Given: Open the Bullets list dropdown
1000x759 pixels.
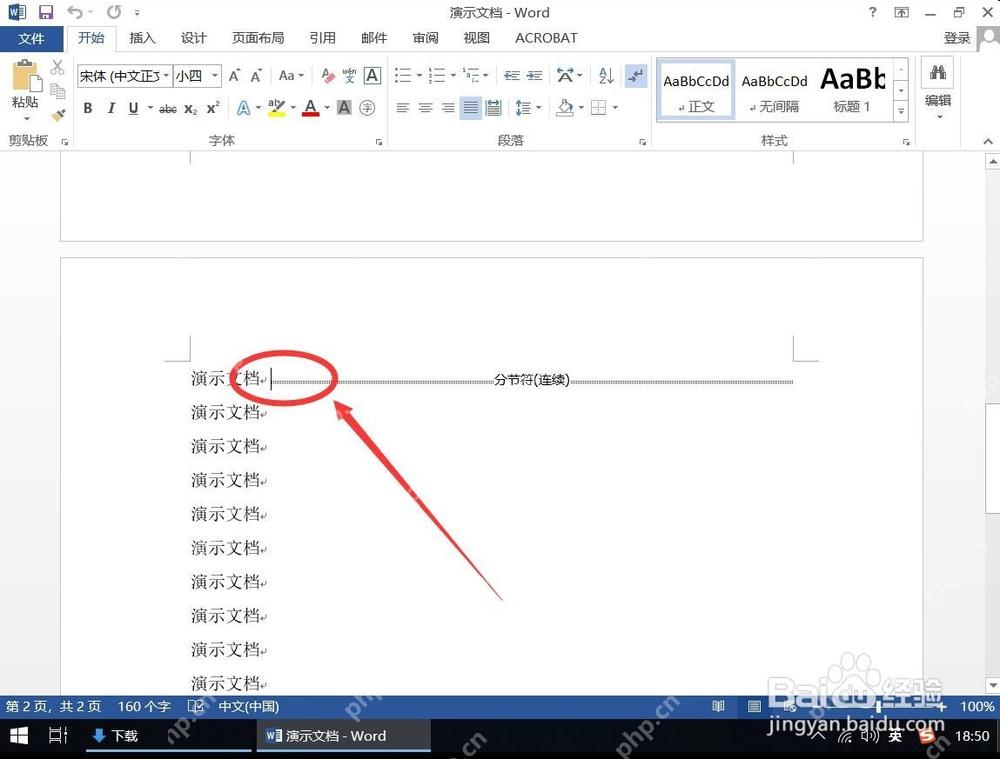Looking at the screenshot, I should point(420,76).
